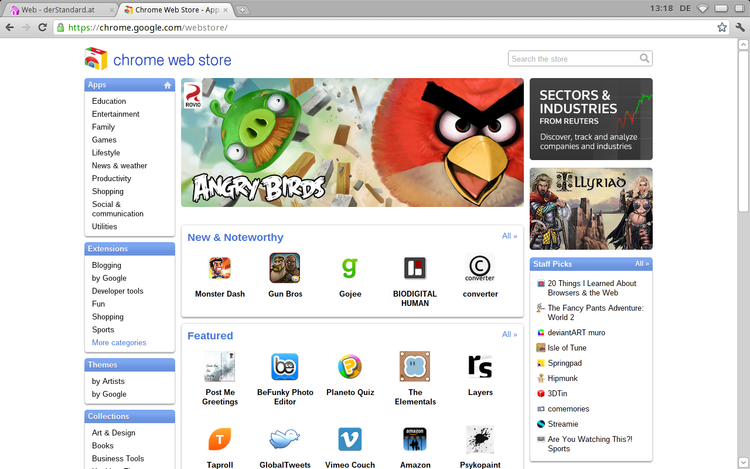The image size is (750, 469).
Task: Open the Angry Birds banner
Action: pyautogui.click(x=352, y=142)
